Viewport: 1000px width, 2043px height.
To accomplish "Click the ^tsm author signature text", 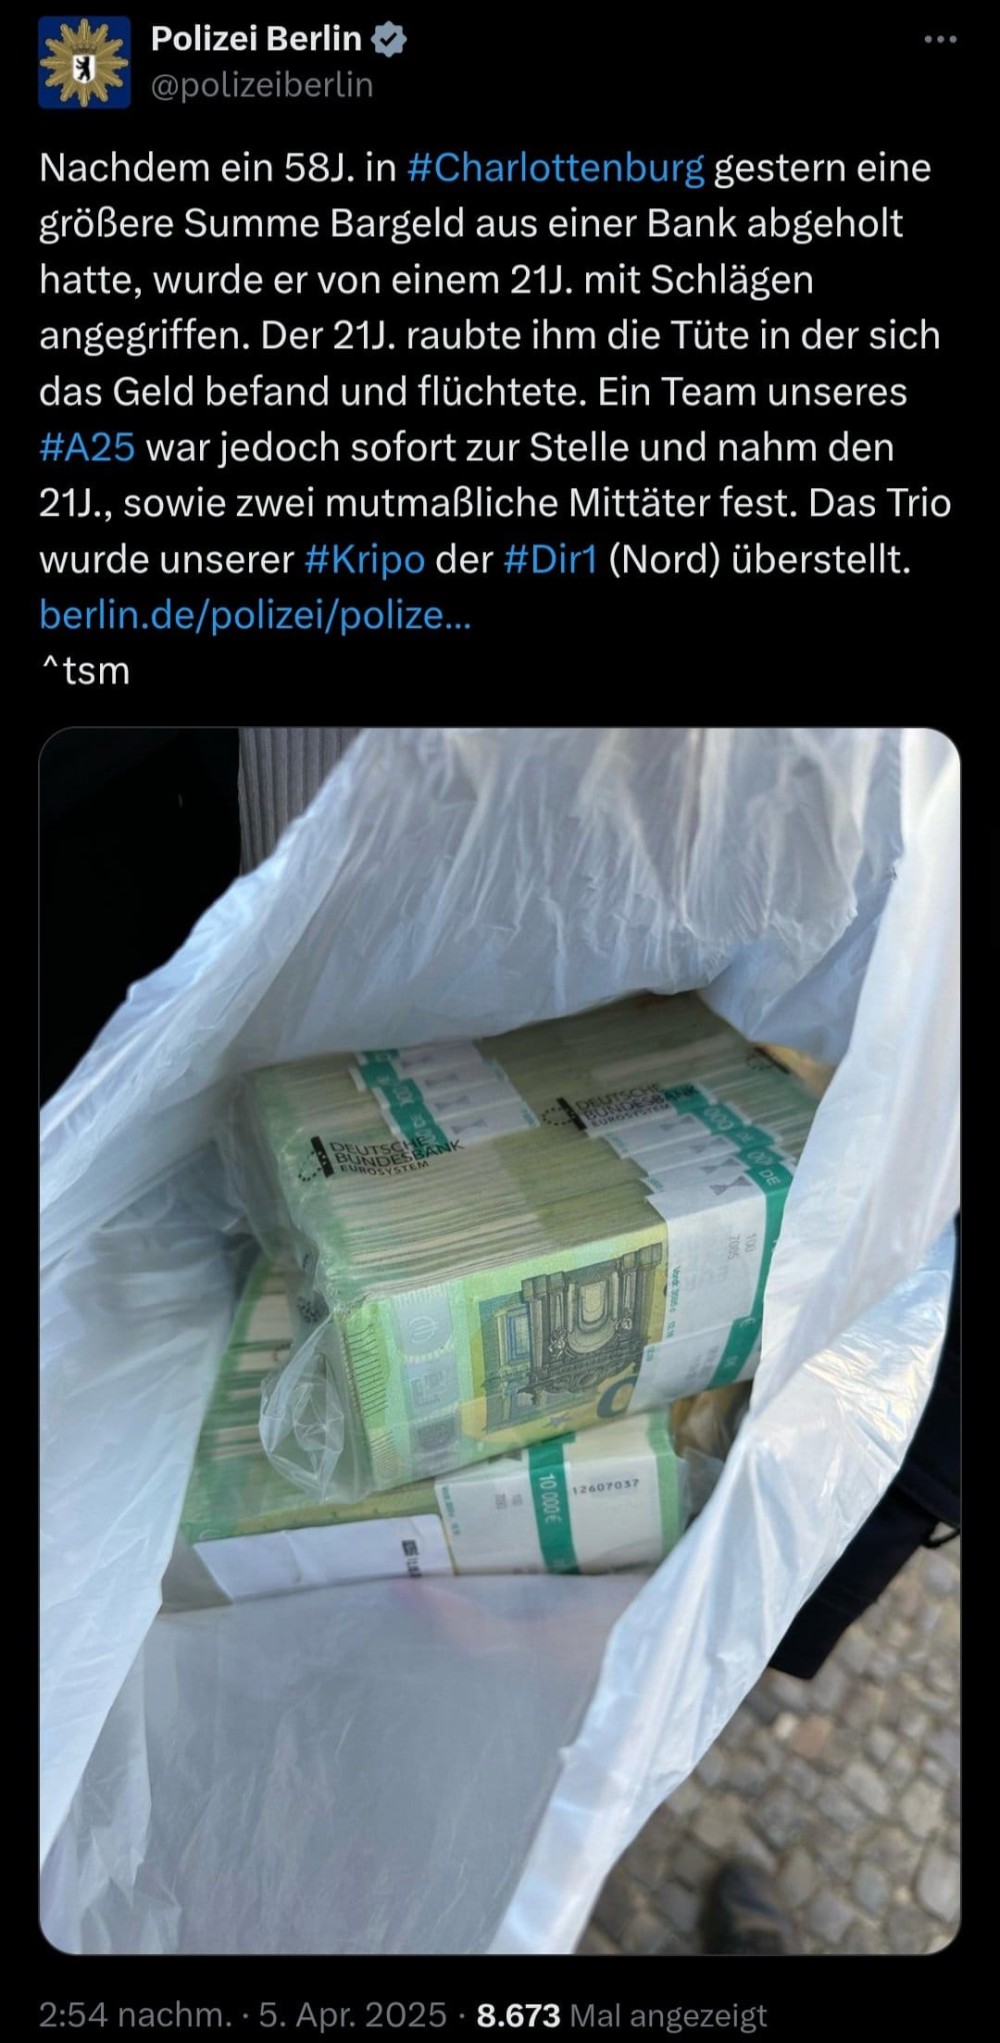I will tap(85, 671).
